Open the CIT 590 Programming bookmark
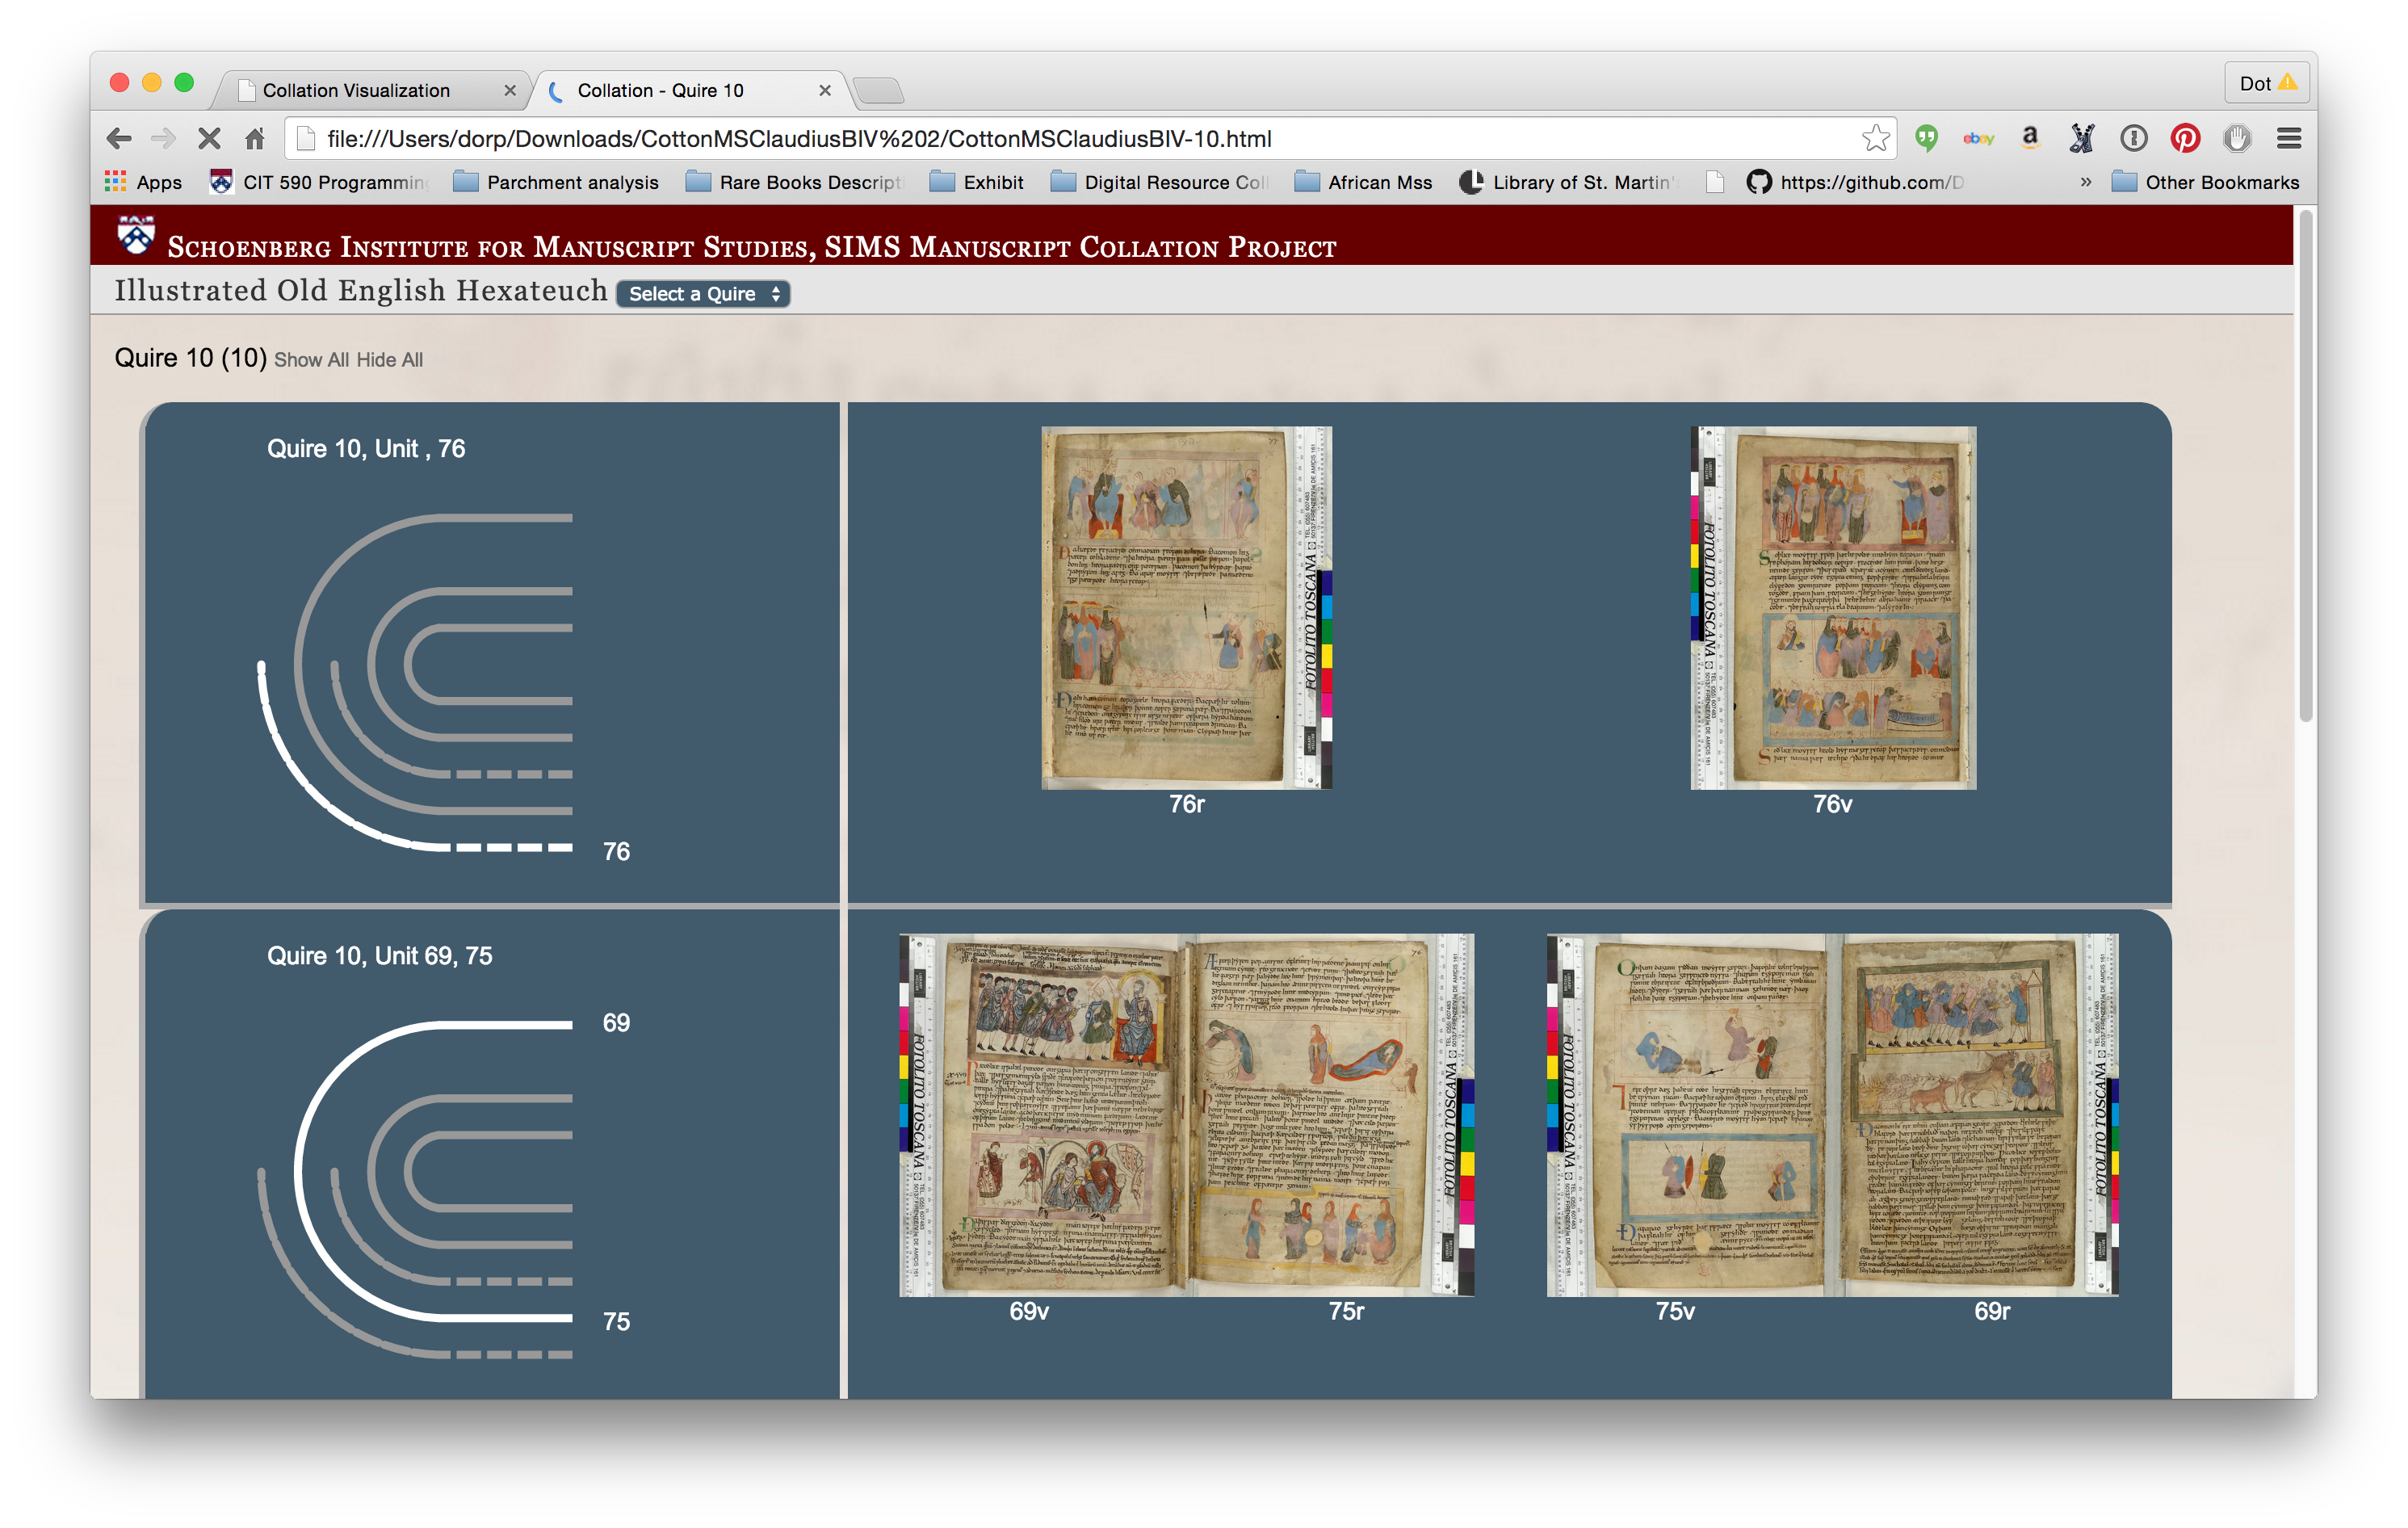 click(x=319, y=182)
